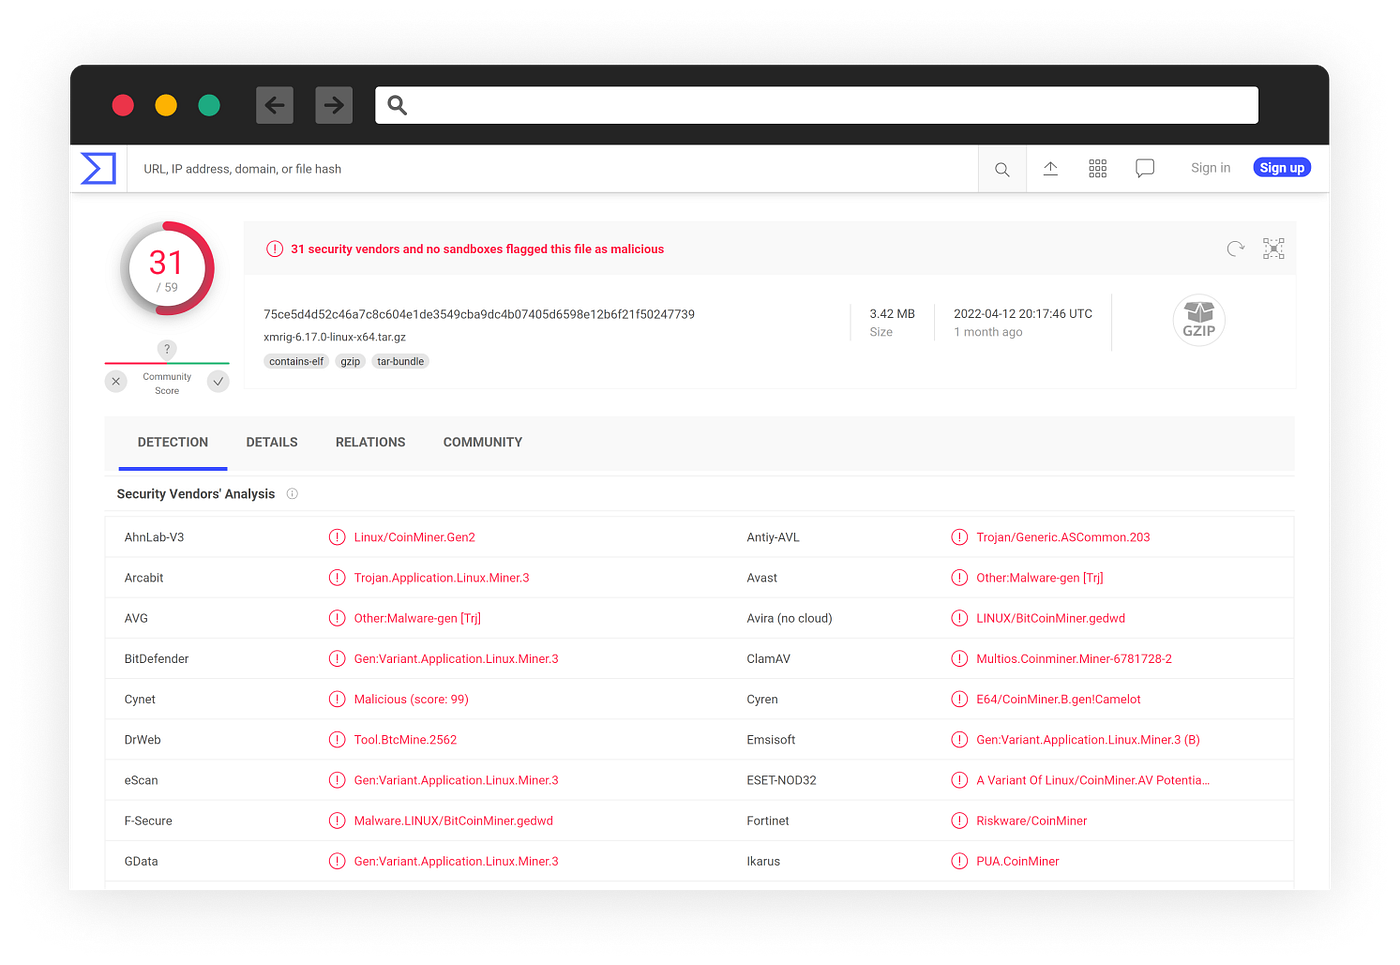Click the Sign up button
Image resolution: width=1400 pixels, height=965 pixels.
[x=1282, y=168]
